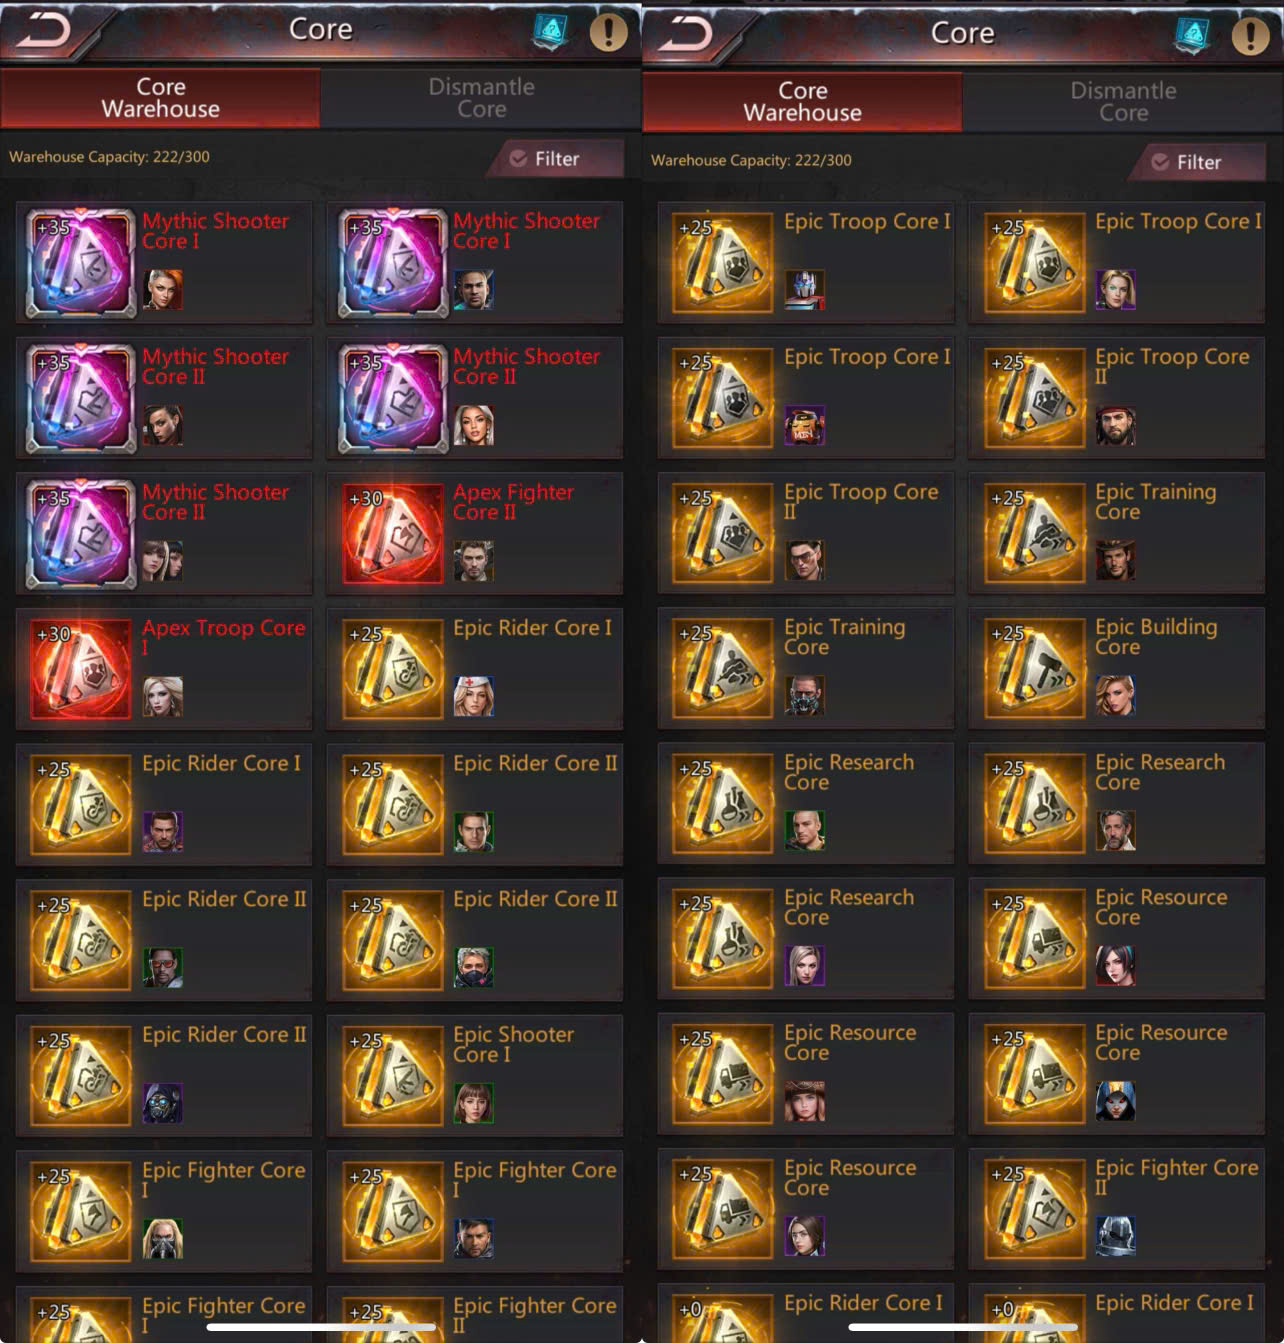The width and height of the screenshot is (1284, 1343).
Task: Tap the +0 Epic Rider Core I at bottom right
Action: pos(1116,1313)
